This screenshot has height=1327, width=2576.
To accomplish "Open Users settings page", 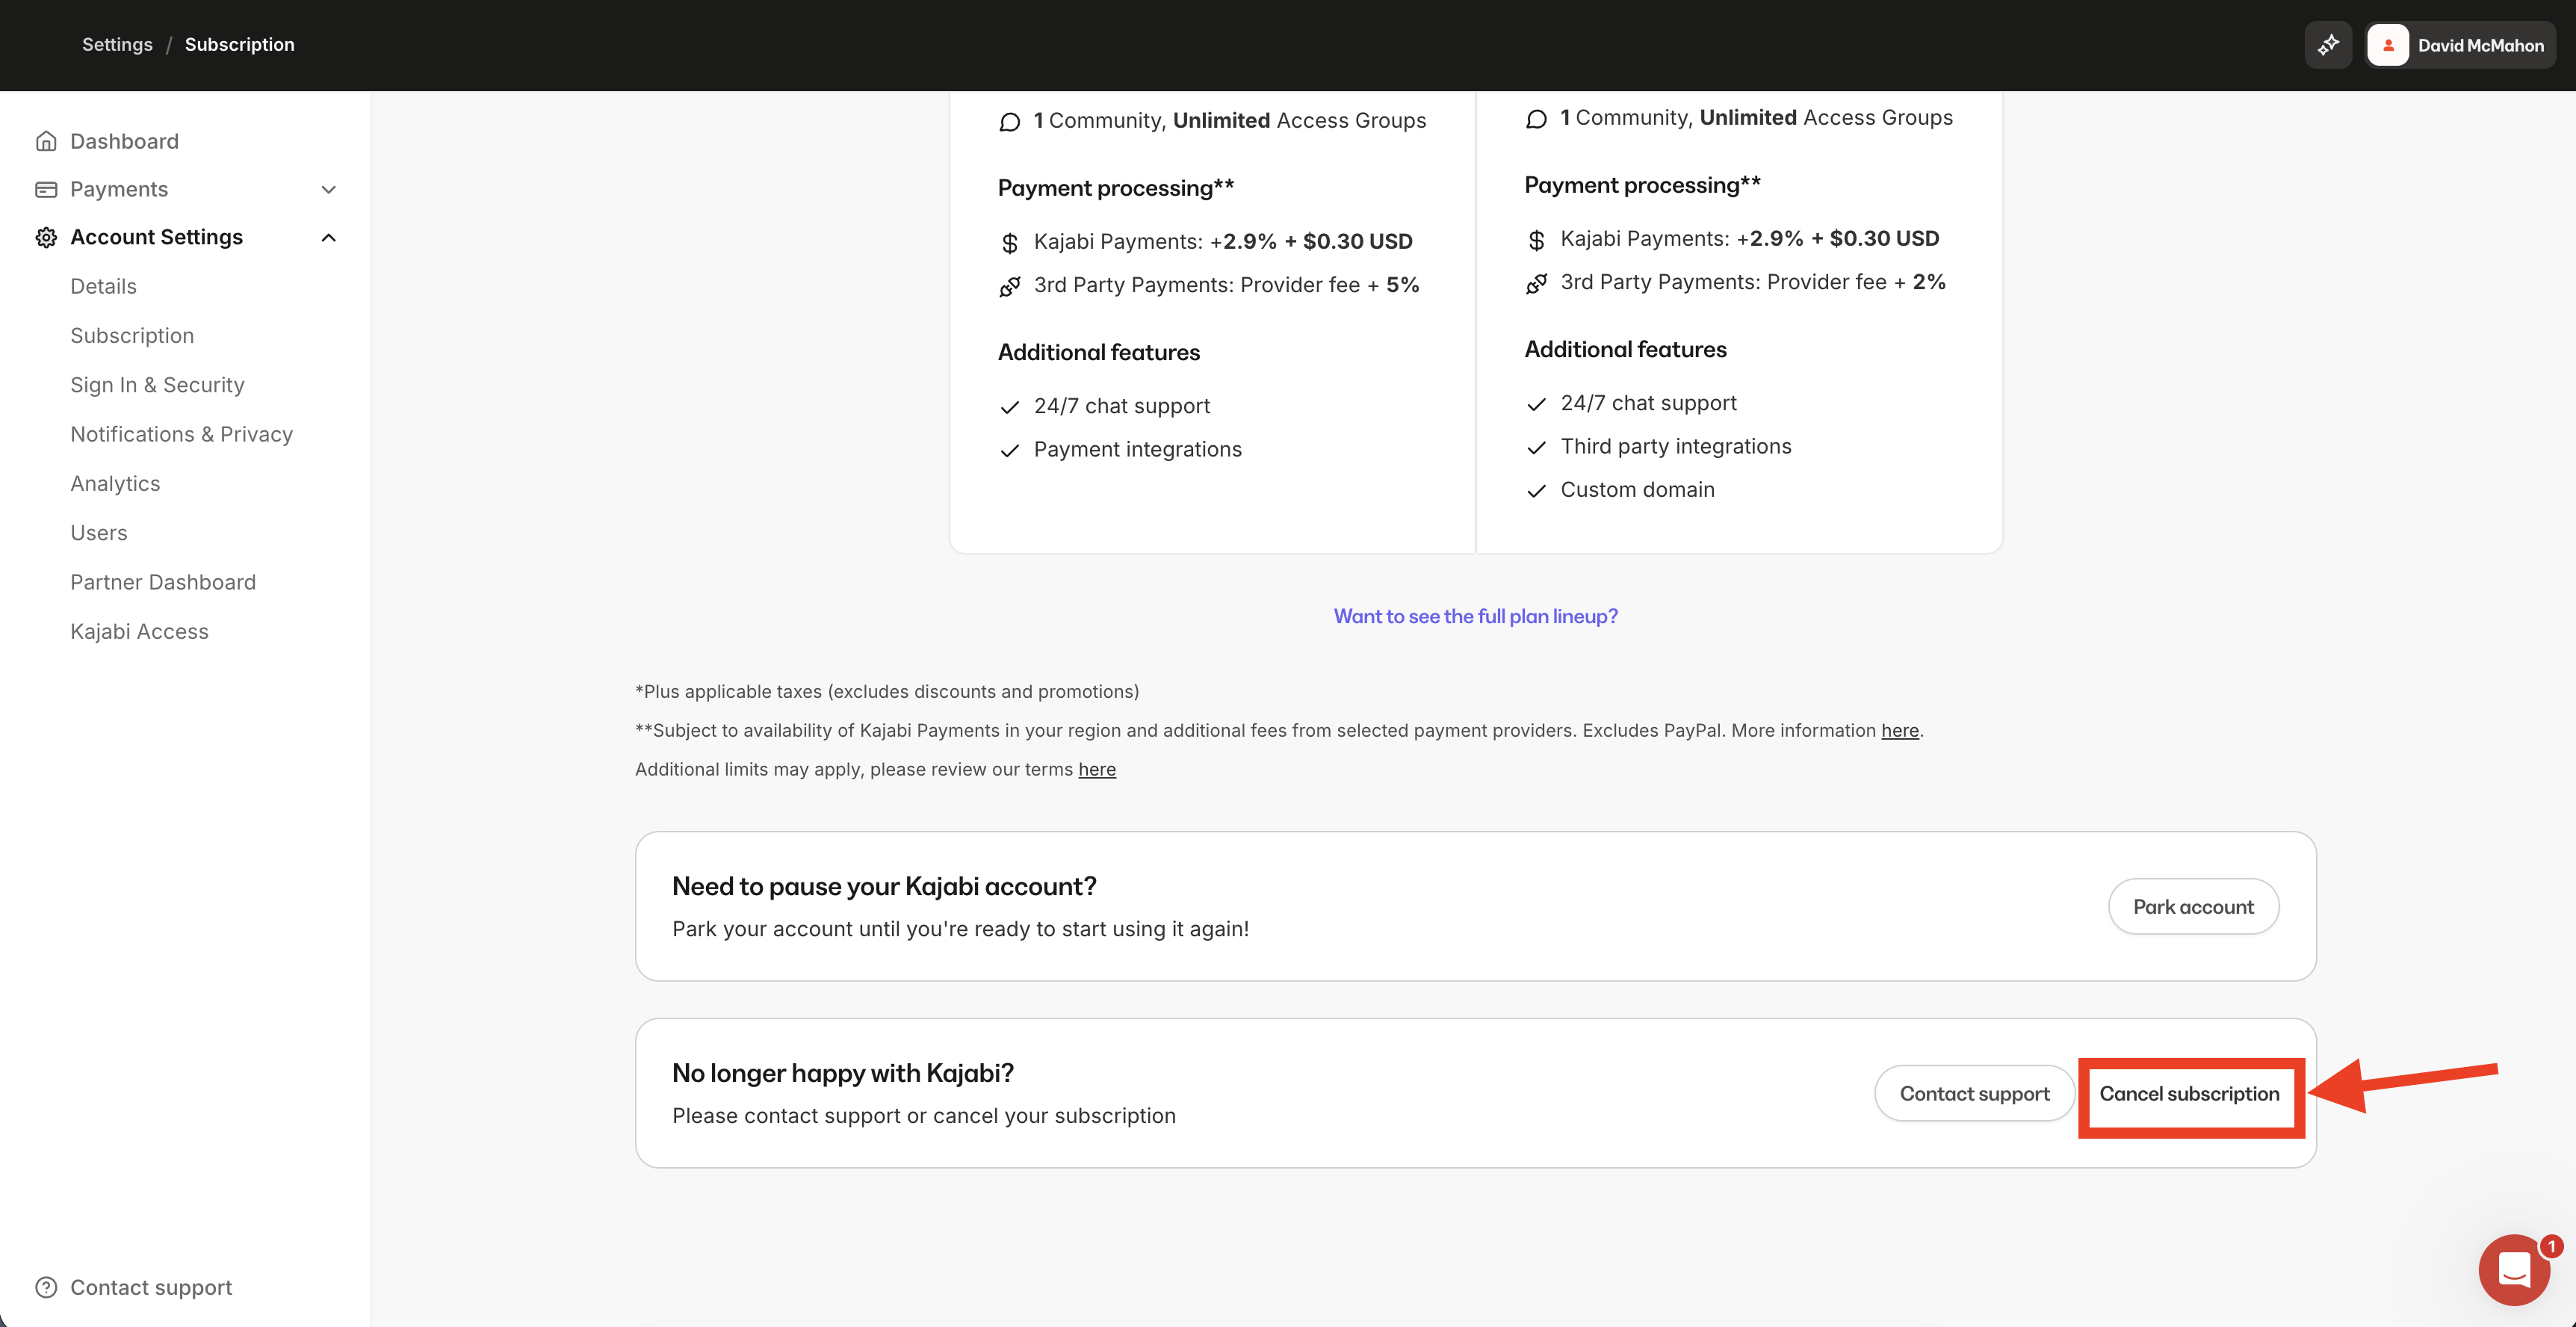I will tap(99, 533).
